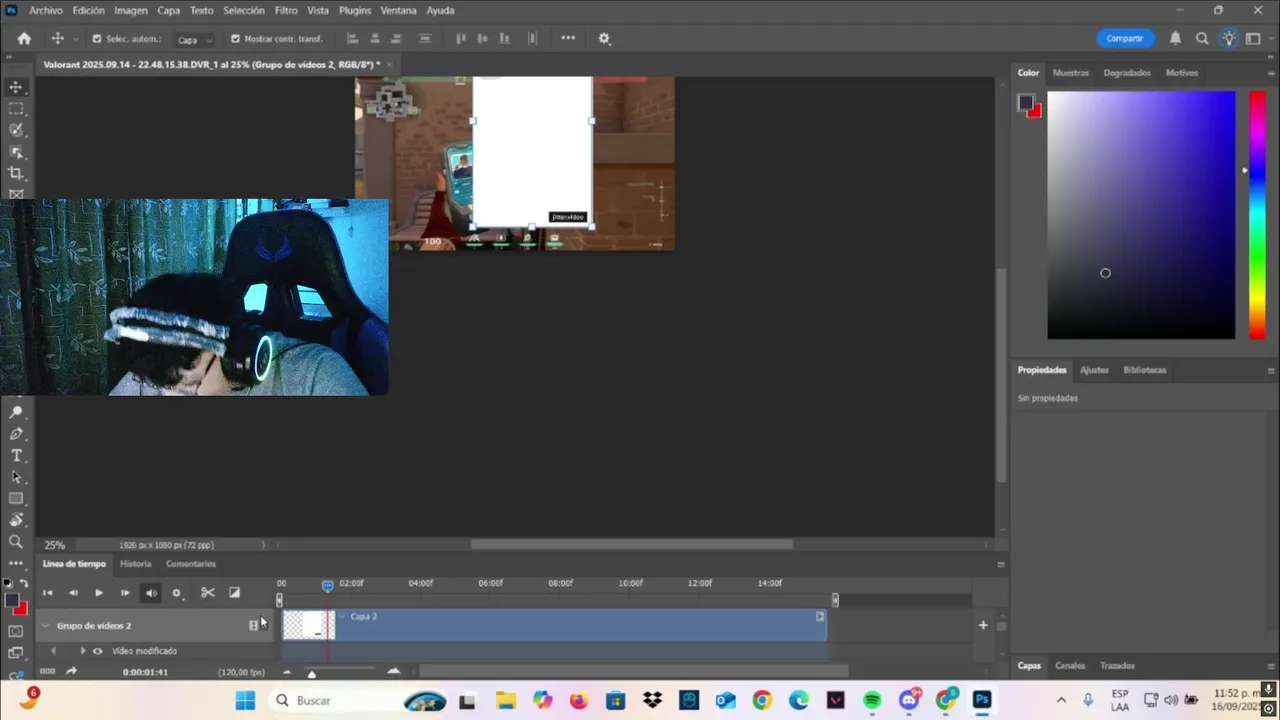Click the foreground color swatch in toolbar

point(11,601)
